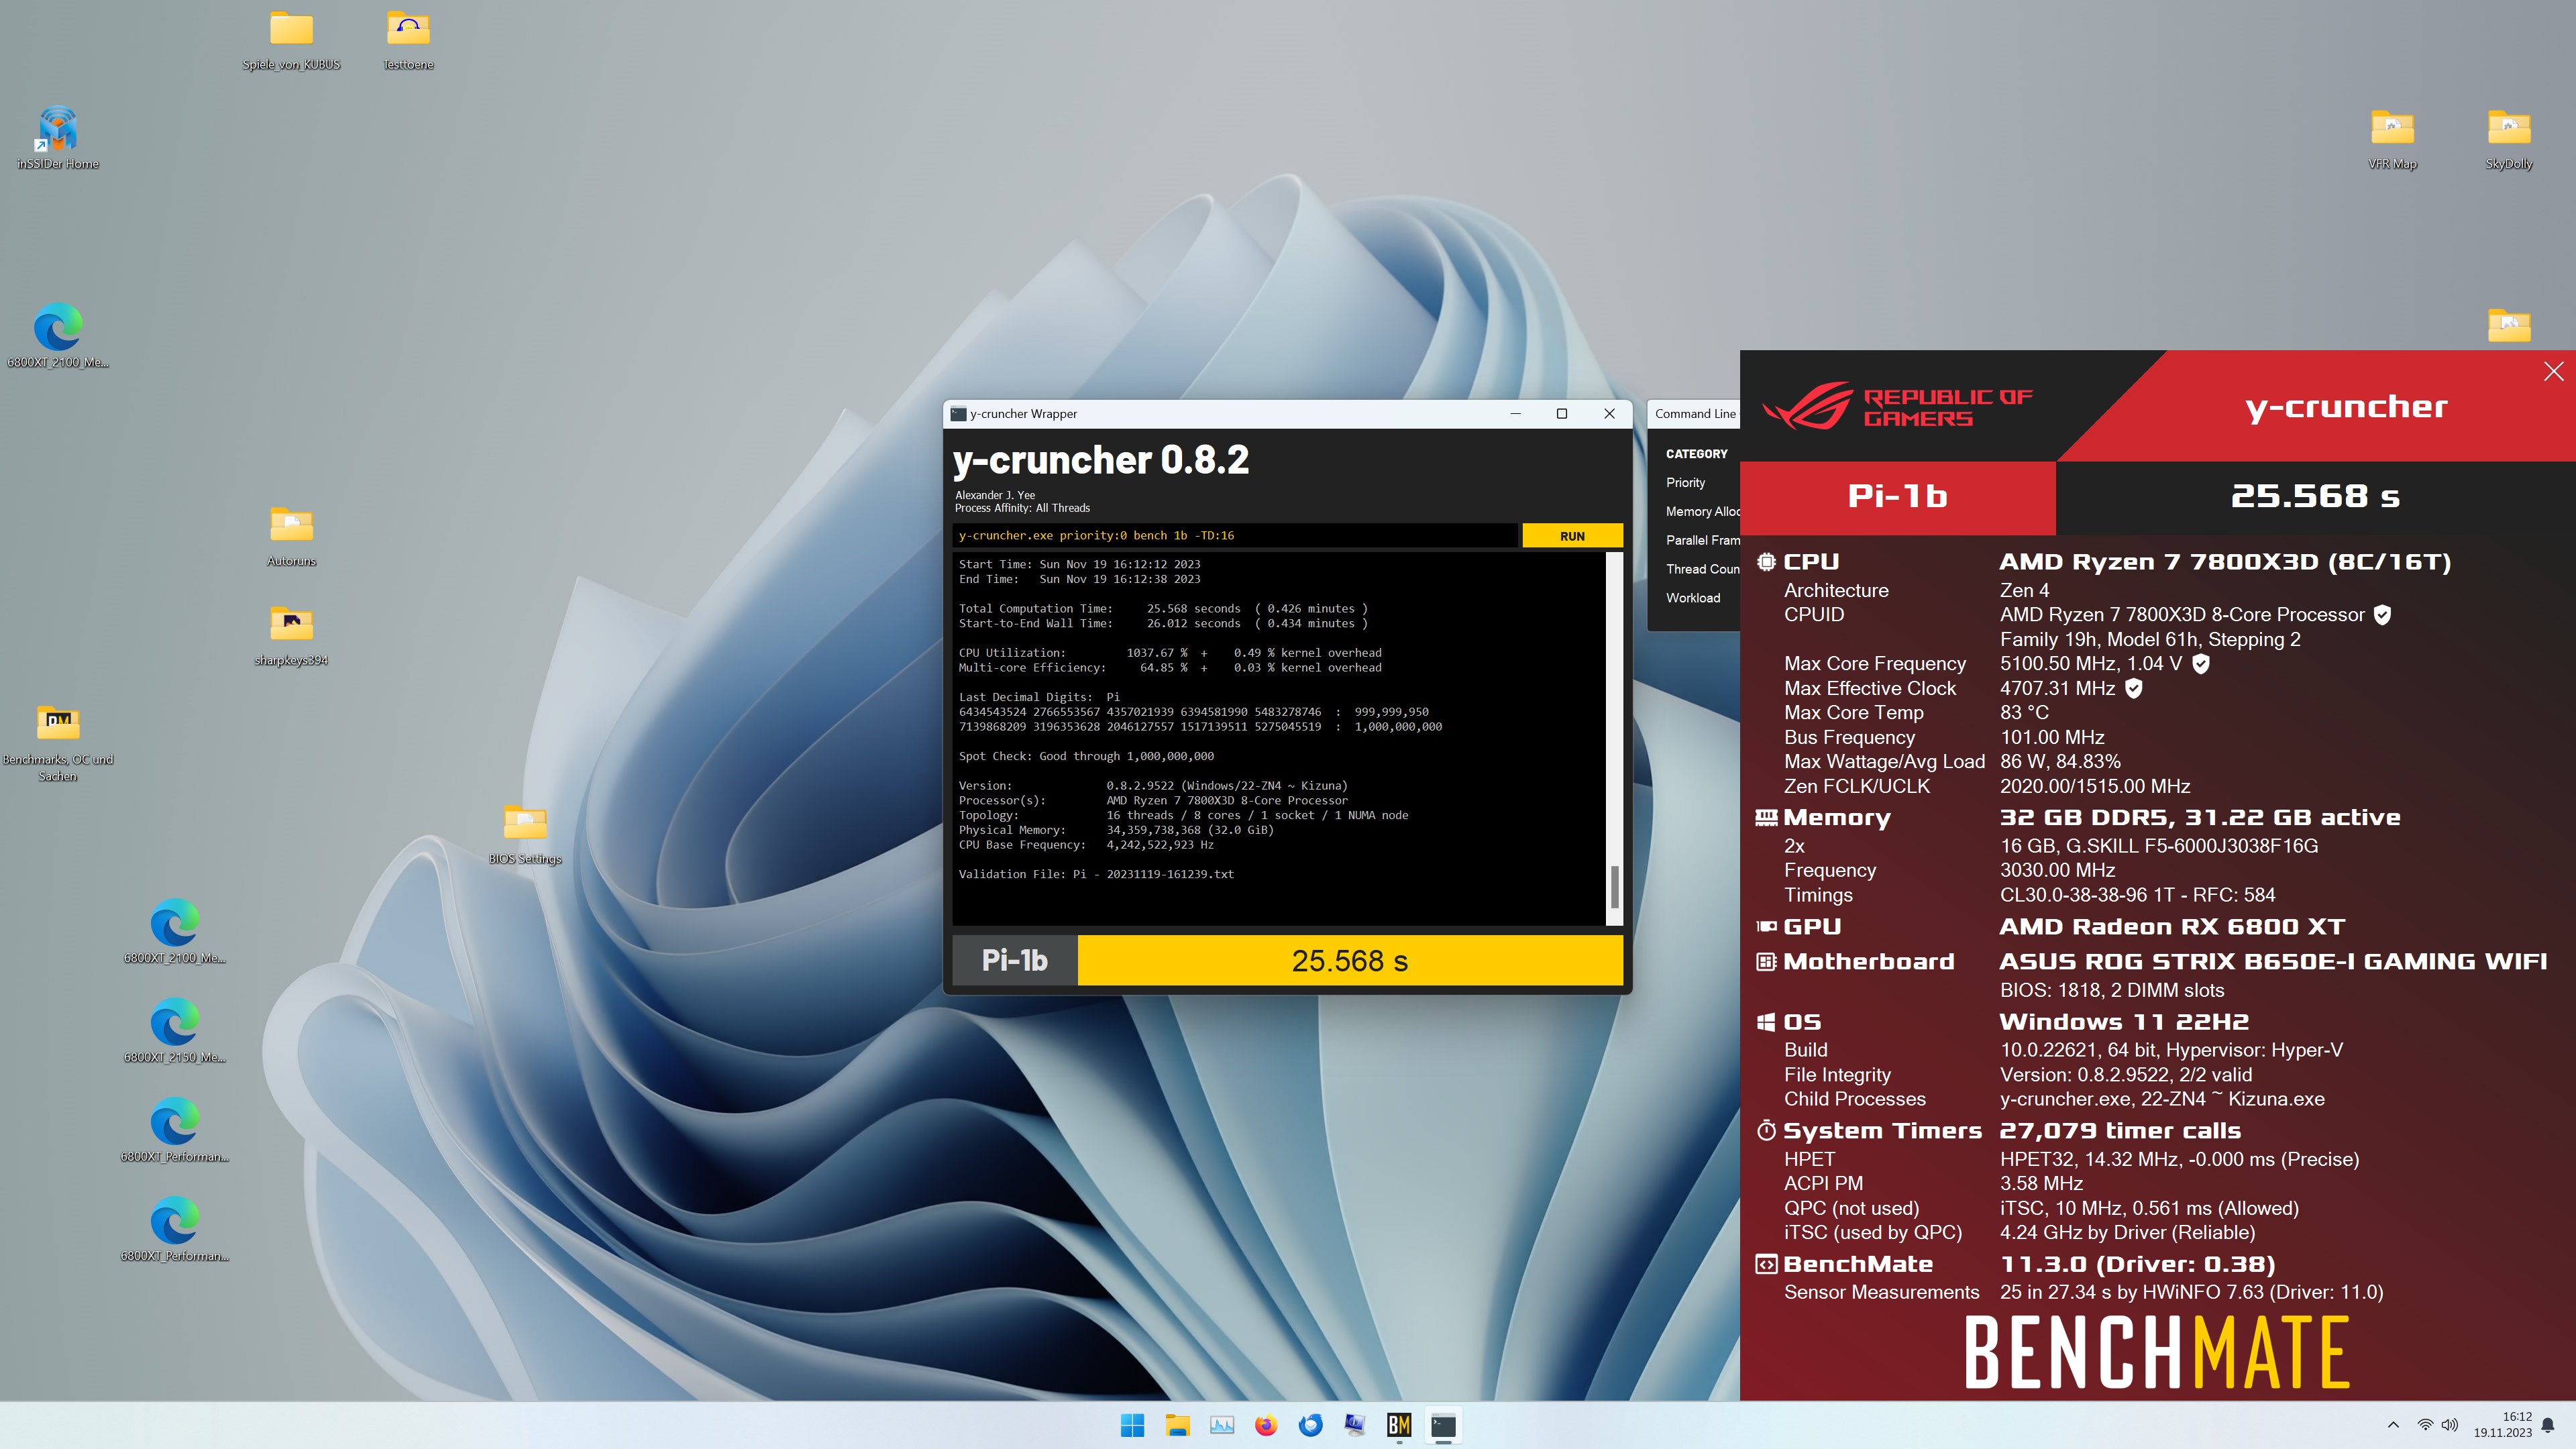Click the AMD Radeon RX 6800 XT text

tap(2172, 927)
